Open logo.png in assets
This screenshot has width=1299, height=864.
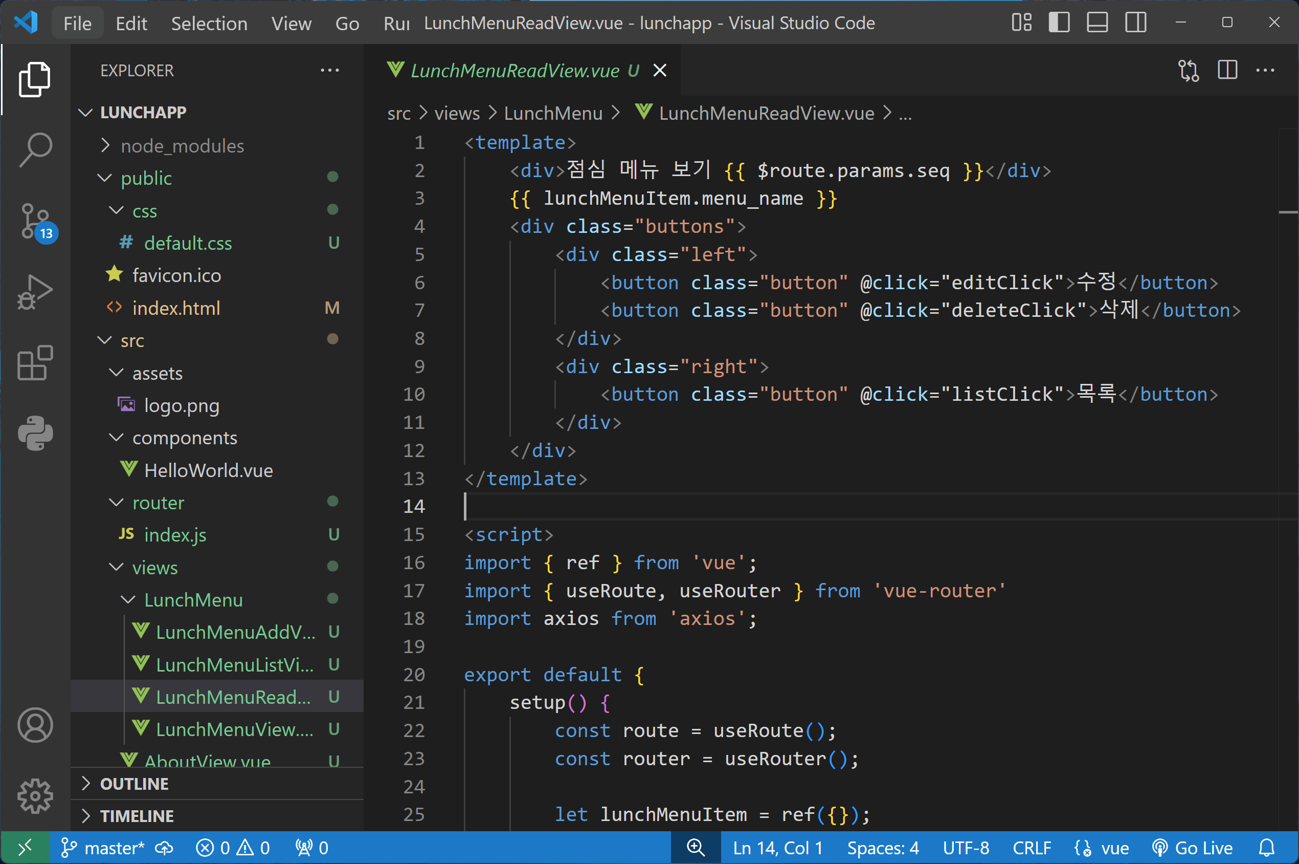217,406
